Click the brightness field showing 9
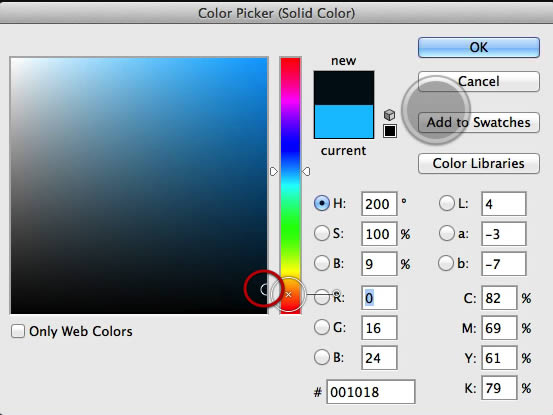 point(379,264)
